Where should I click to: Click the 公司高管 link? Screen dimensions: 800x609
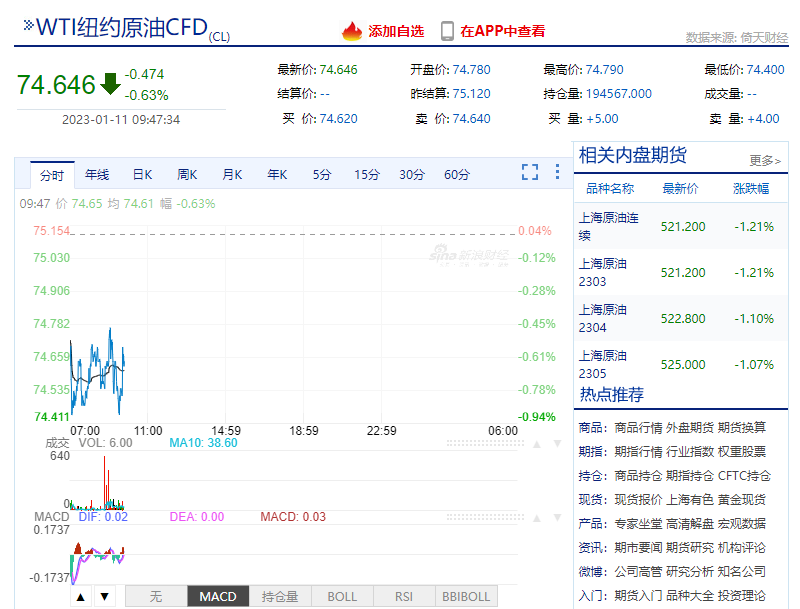pyautogui.click(x=638, y=572)
